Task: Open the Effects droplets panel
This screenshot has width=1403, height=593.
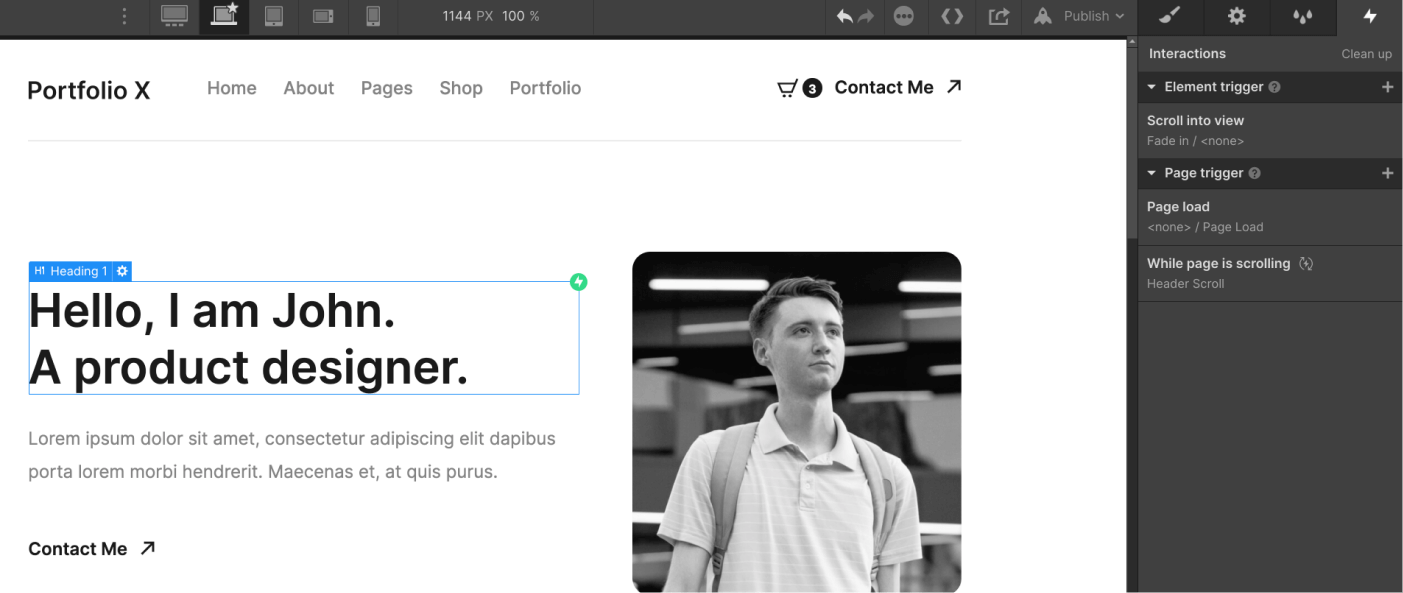Action: (x=1302, y=16)
